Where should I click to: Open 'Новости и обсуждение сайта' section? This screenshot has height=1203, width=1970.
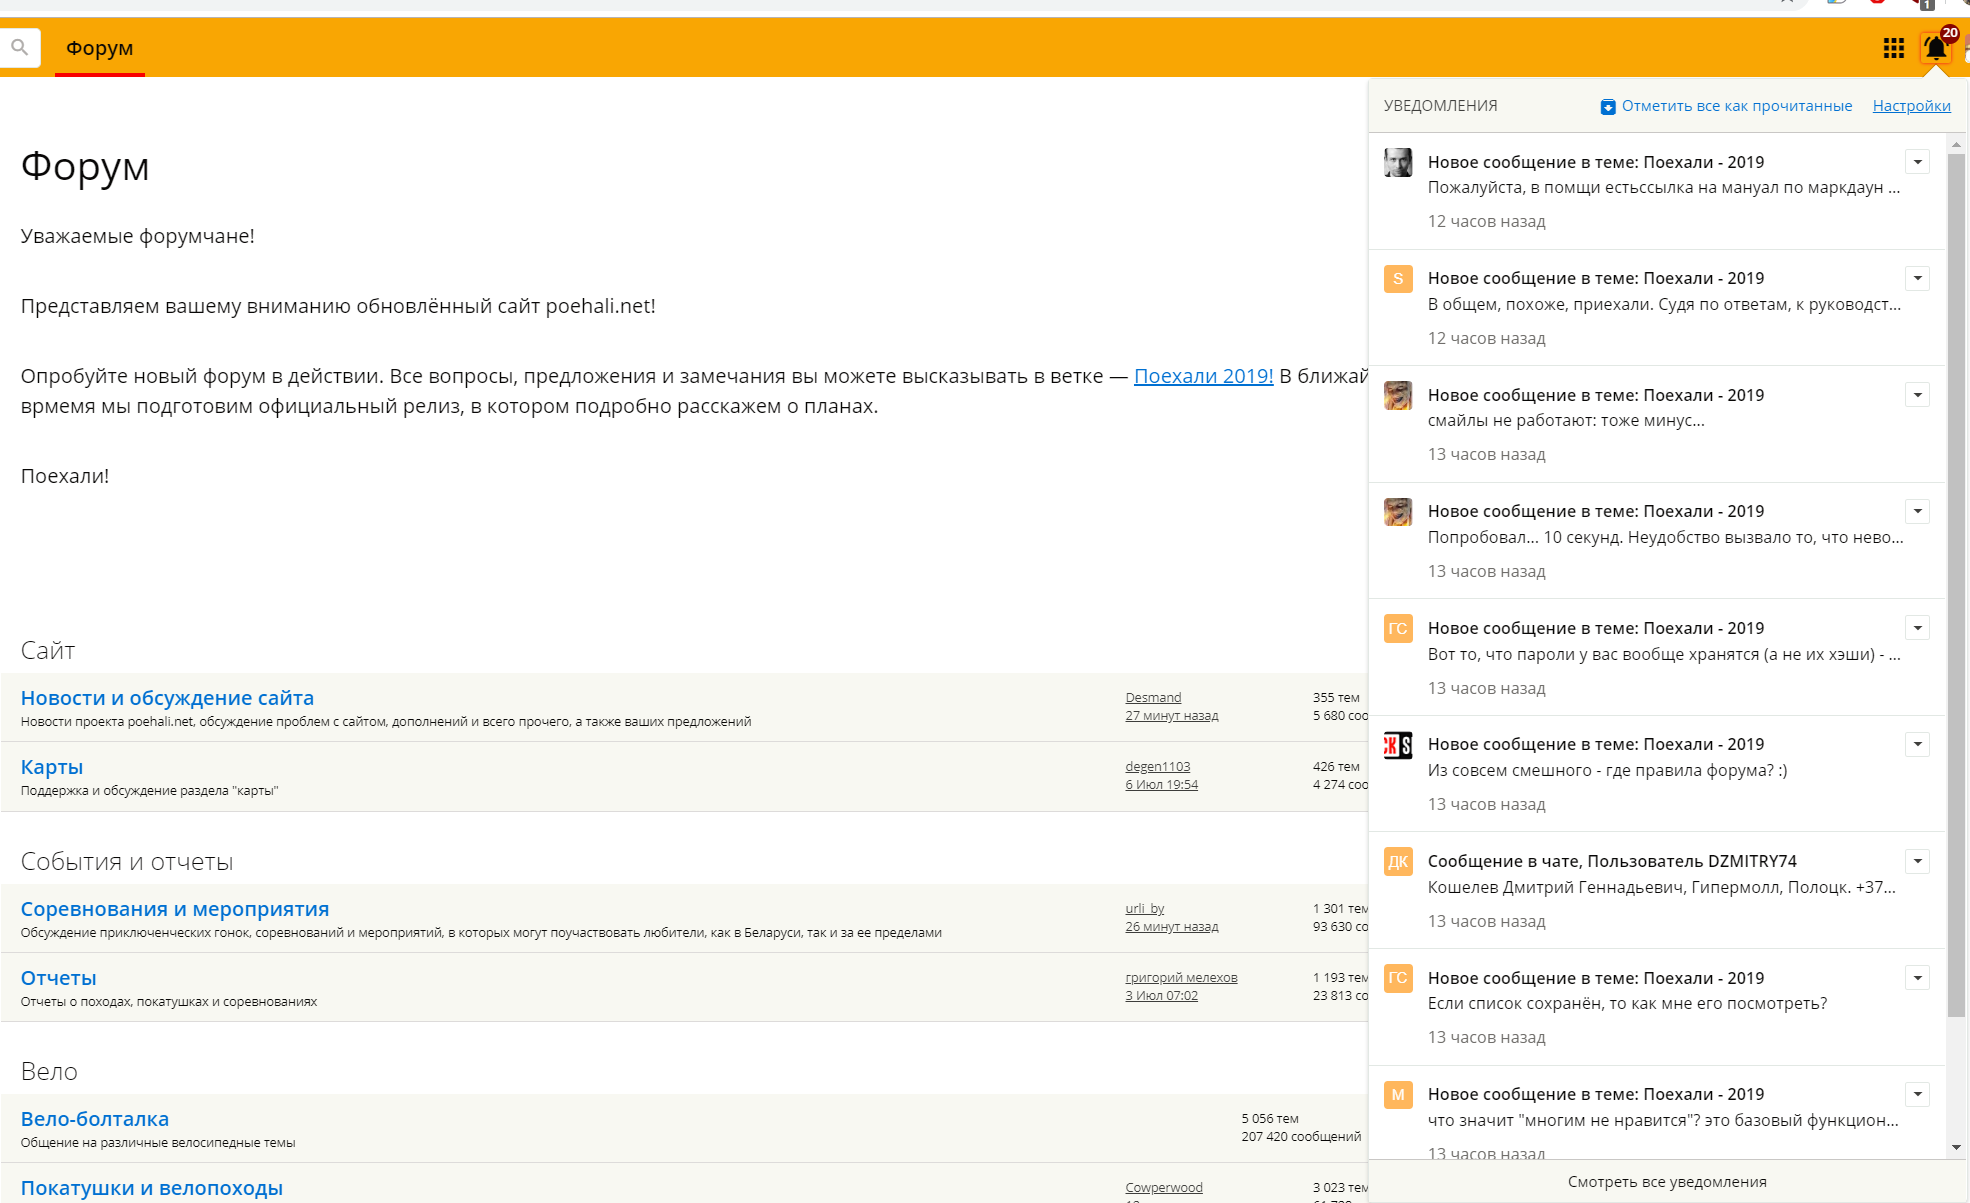click(x=167, y=698)
